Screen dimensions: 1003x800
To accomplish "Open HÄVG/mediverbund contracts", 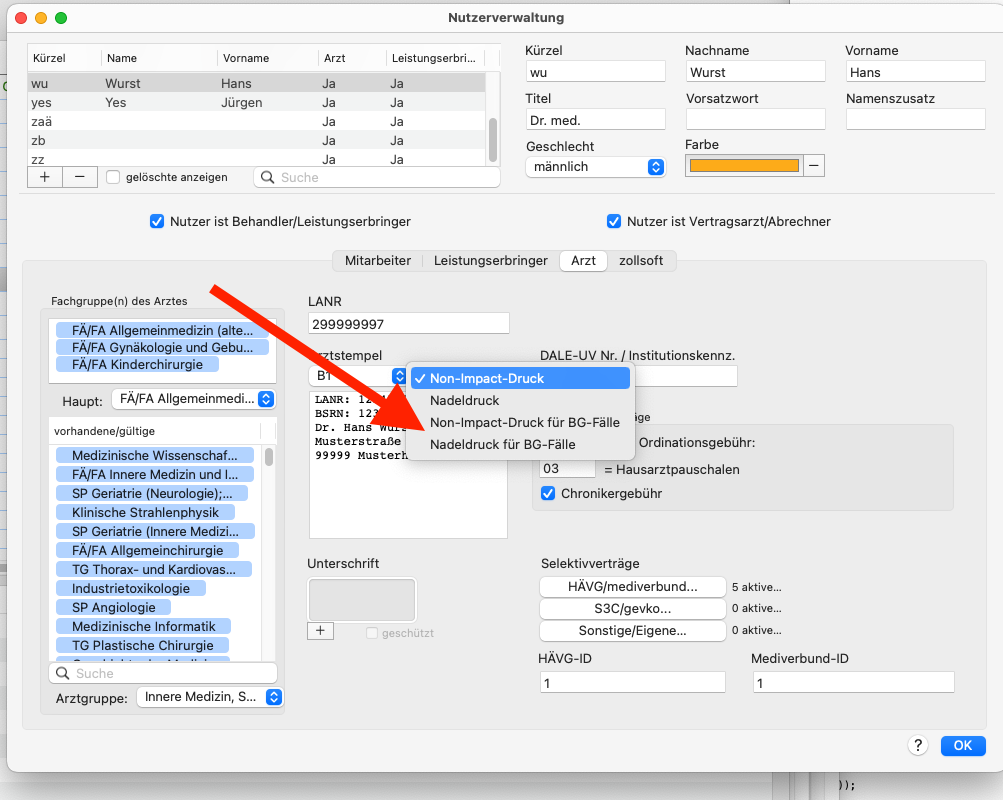I will pos(633,586).
